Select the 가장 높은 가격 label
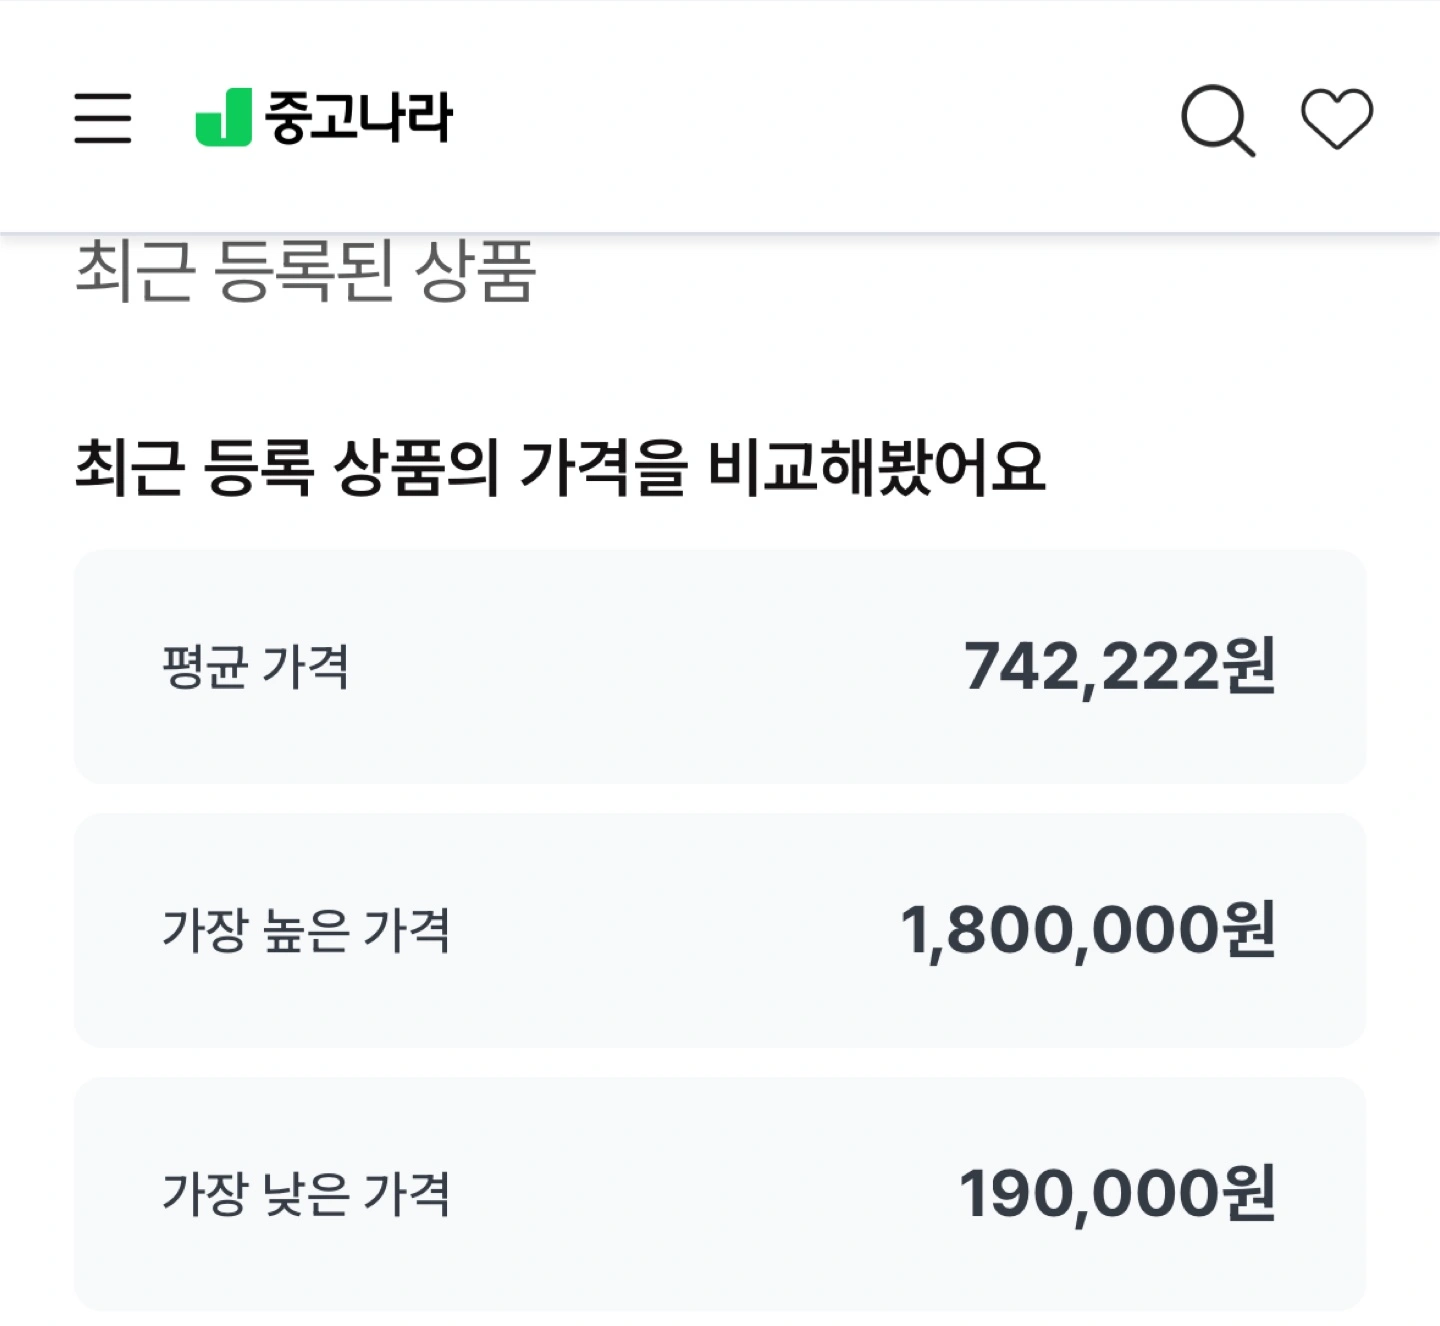This screenshot has height=1326, width=1440. coord(306,930)
